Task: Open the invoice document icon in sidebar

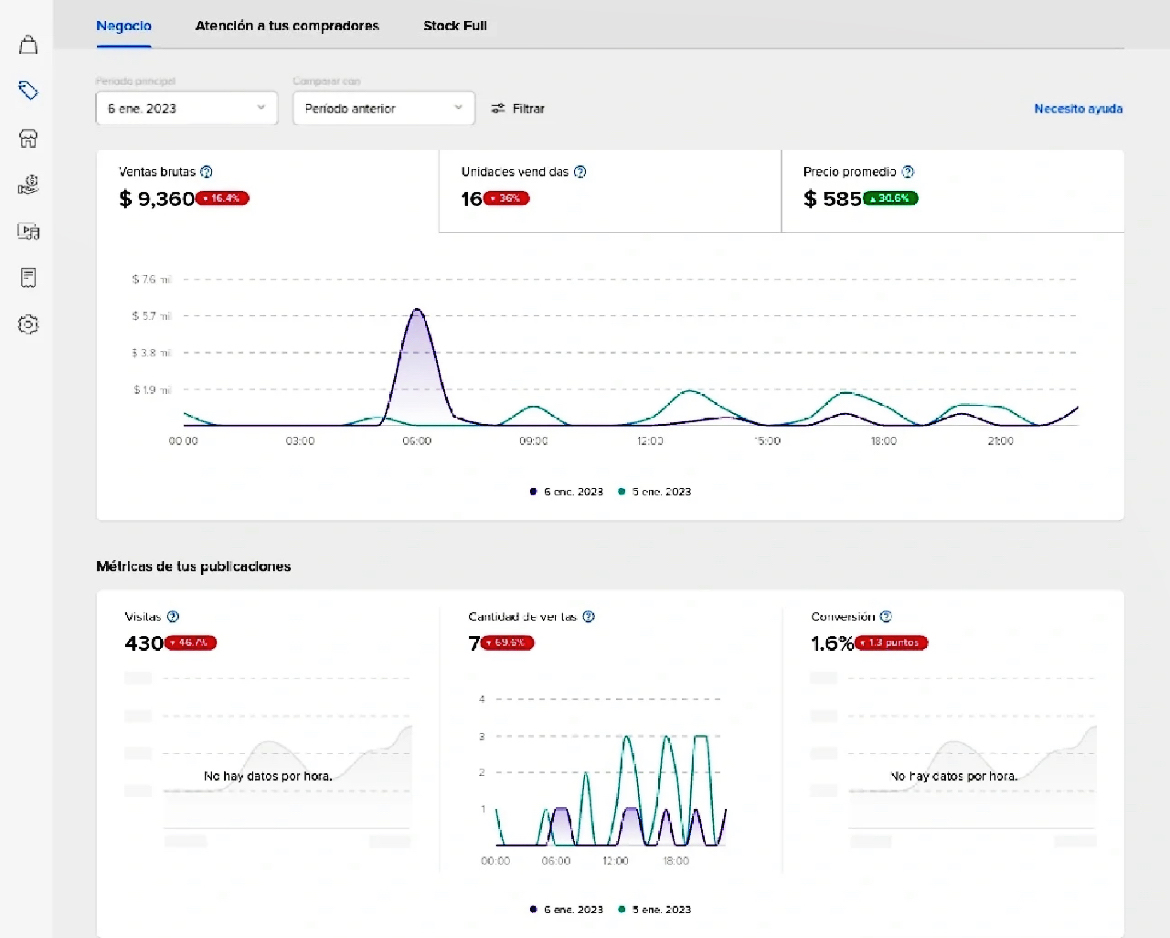Action: pos(28,278)
